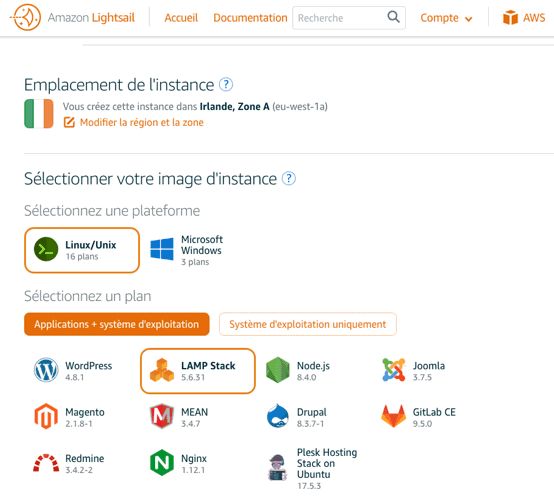
Task: Pick the Joomla logo icon
Action: [394, 370]
